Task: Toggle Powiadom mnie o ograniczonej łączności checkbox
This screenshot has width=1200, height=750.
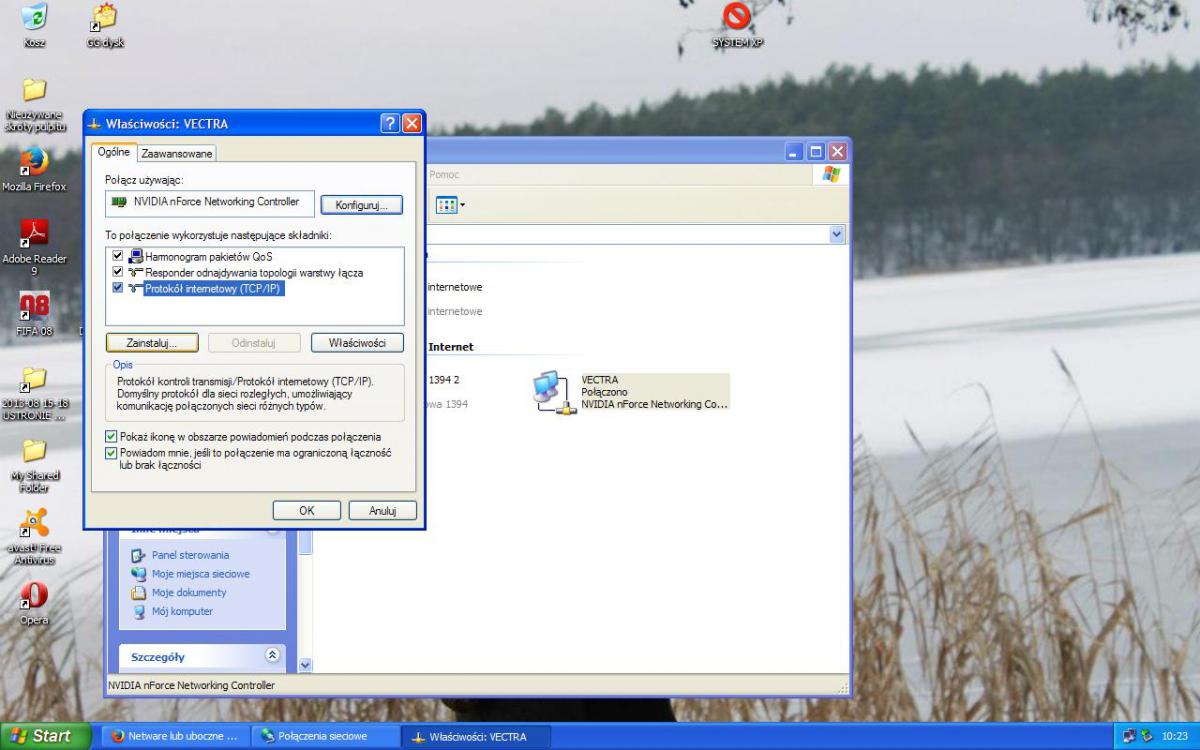Action: click(111, 453)
